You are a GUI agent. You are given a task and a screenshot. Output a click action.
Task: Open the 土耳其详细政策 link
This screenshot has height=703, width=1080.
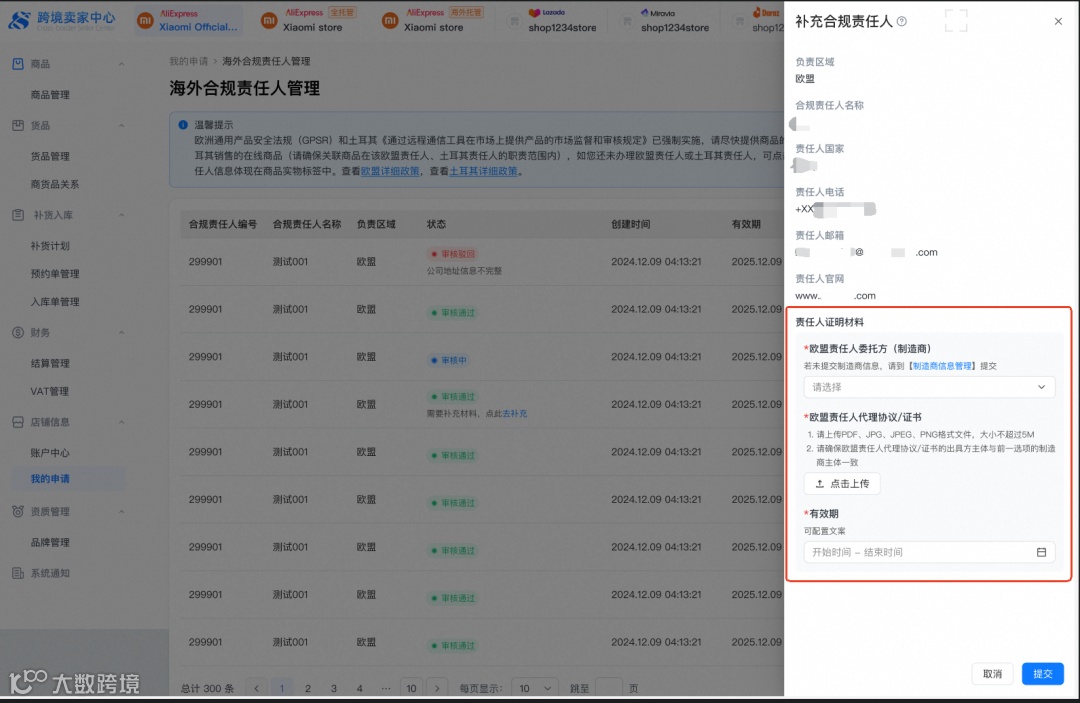[483, 171]
